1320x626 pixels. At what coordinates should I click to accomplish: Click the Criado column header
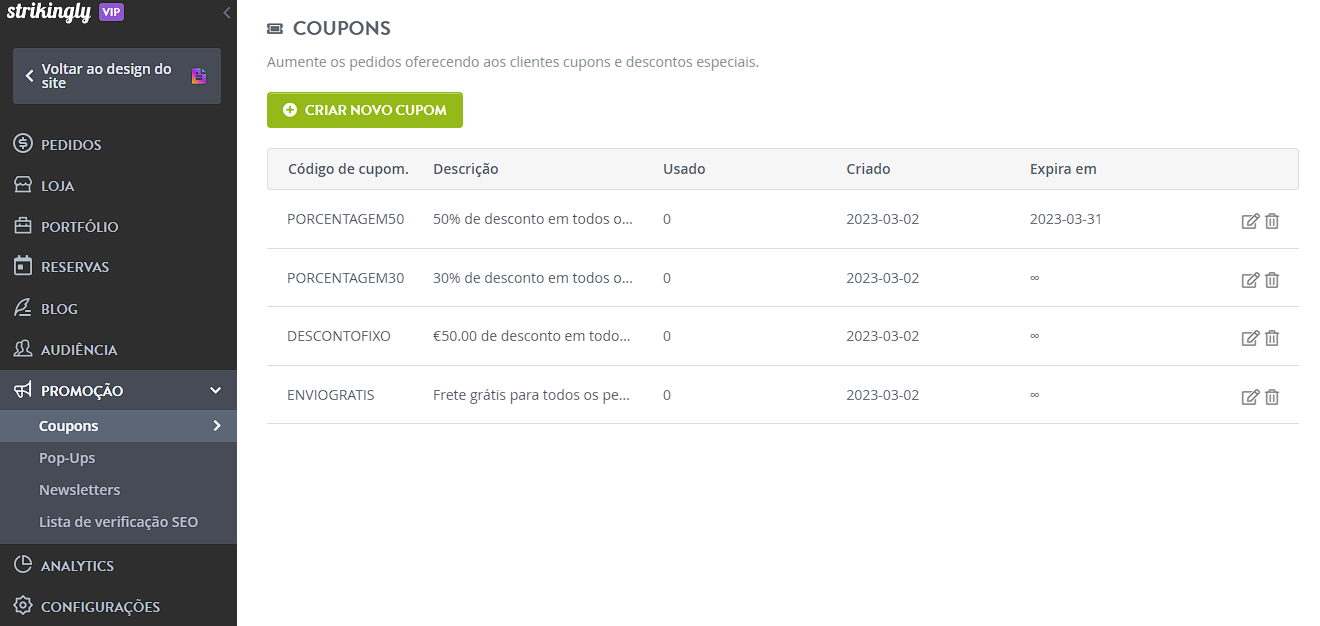[868, 169]
